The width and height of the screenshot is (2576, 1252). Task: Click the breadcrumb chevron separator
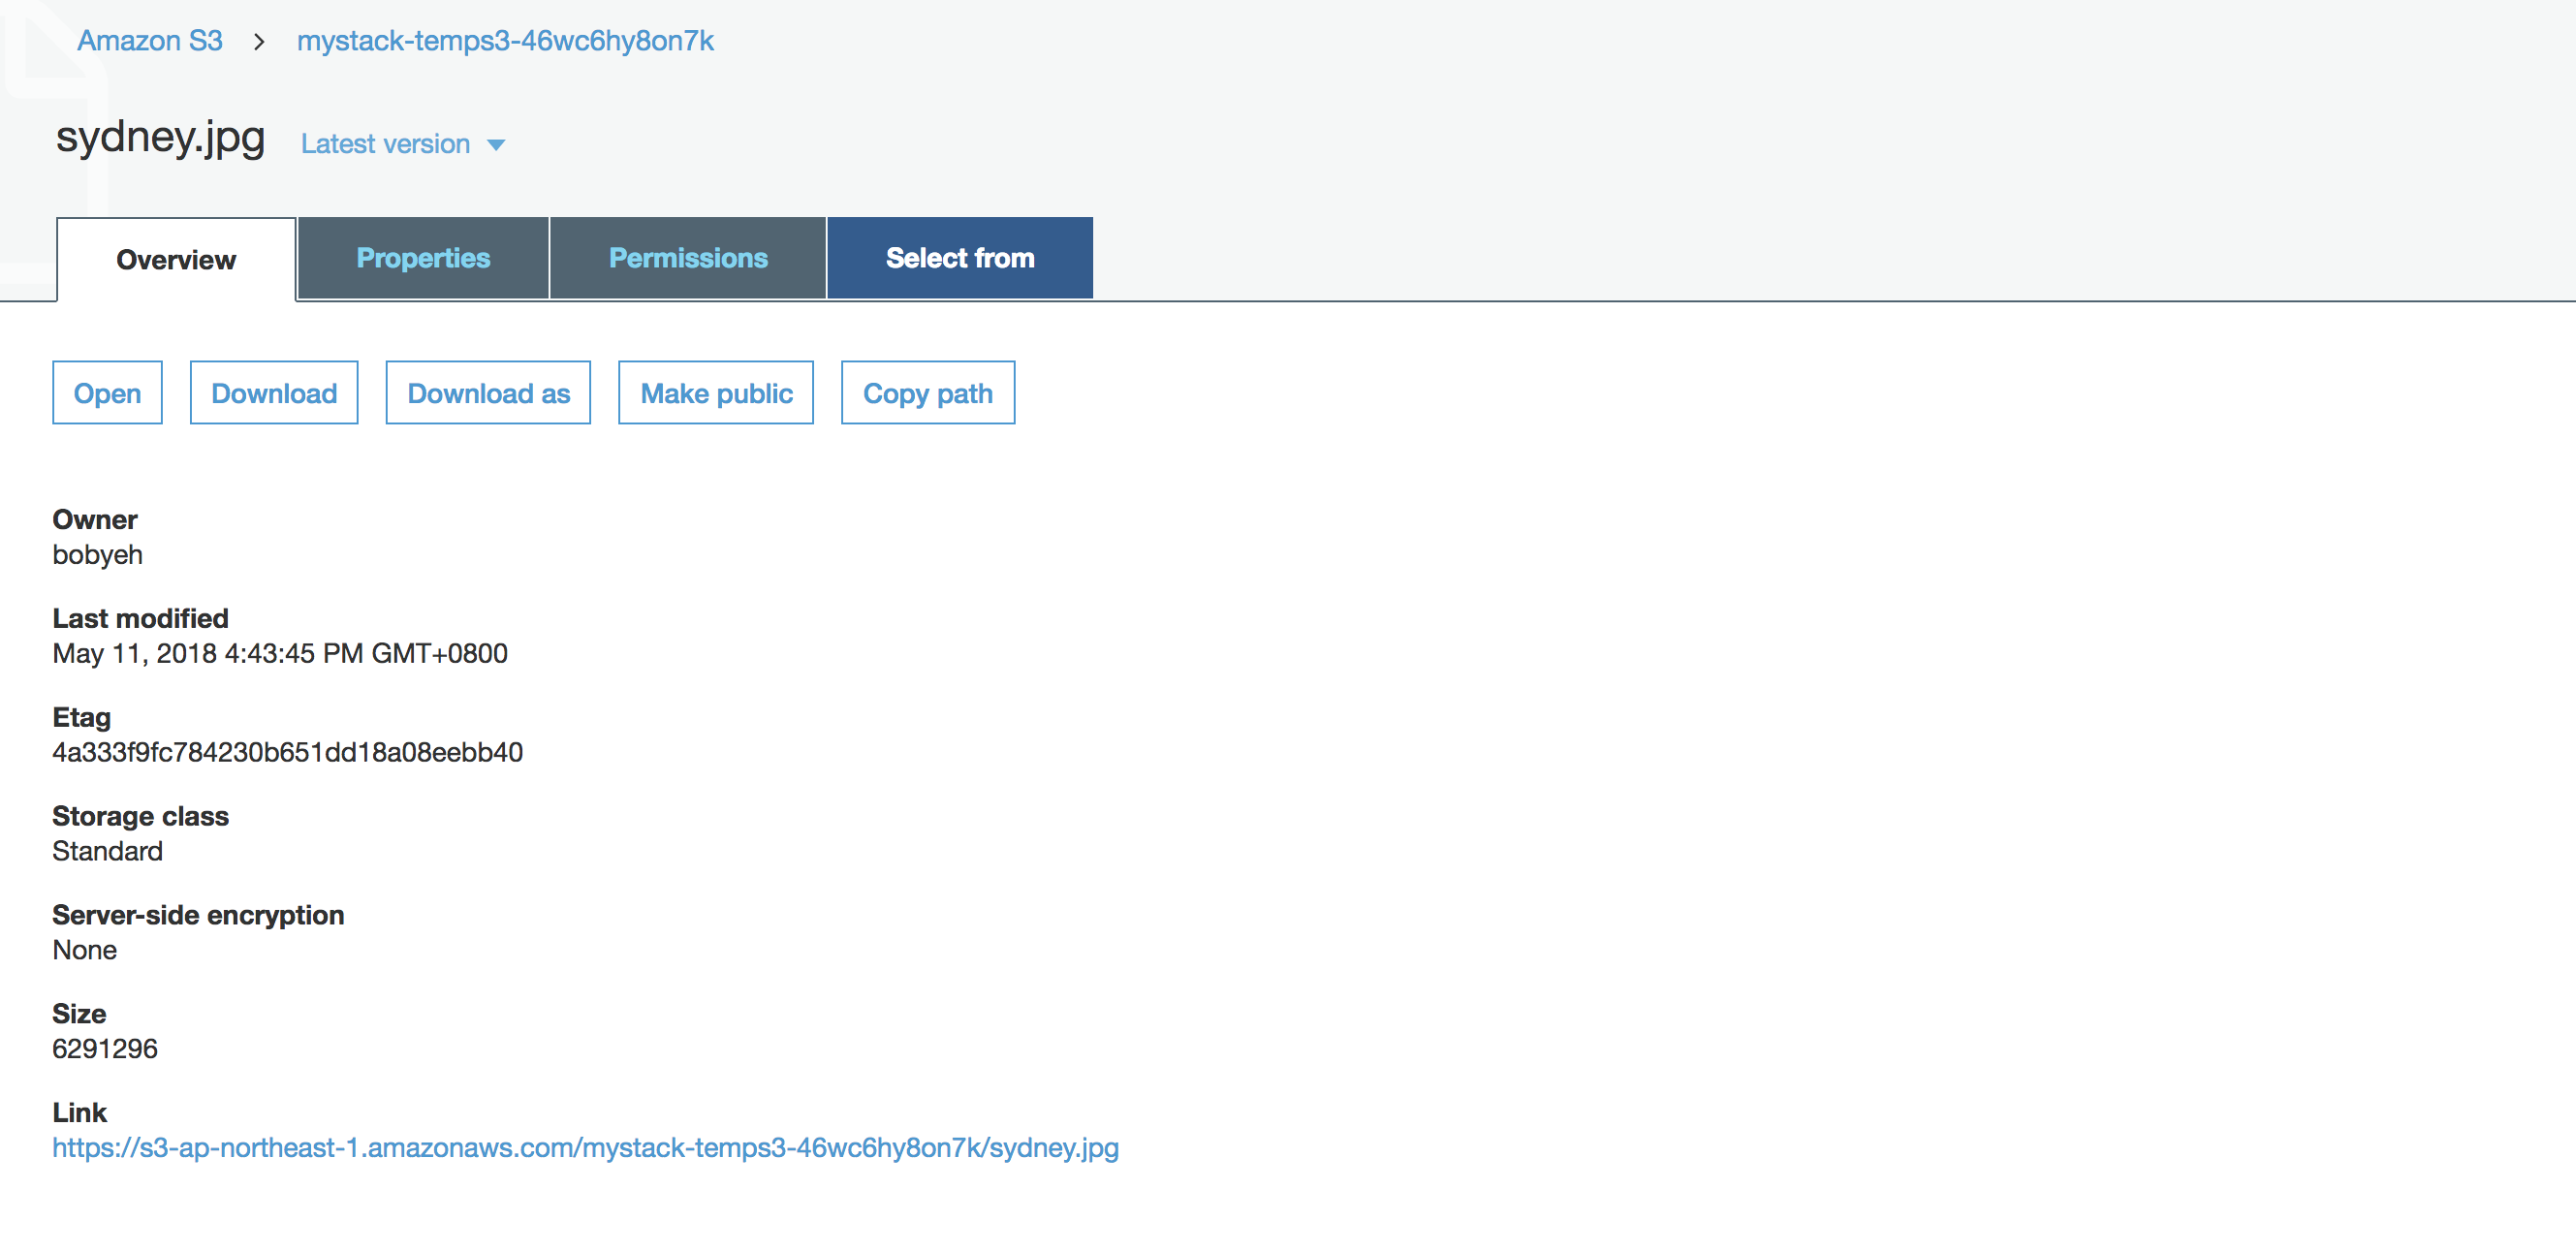tap(259, 42)
